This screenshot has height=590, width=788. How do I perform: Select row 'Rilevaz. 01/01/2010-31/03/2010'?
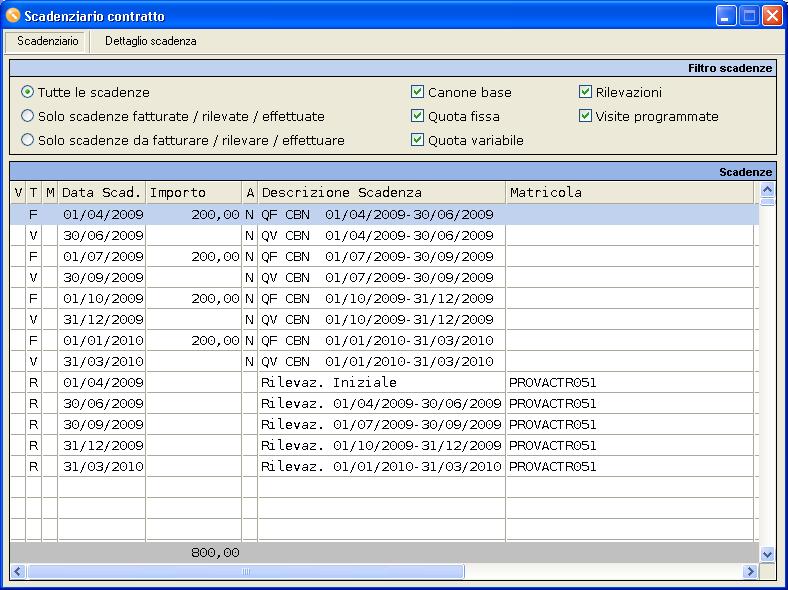click(384, 467)
